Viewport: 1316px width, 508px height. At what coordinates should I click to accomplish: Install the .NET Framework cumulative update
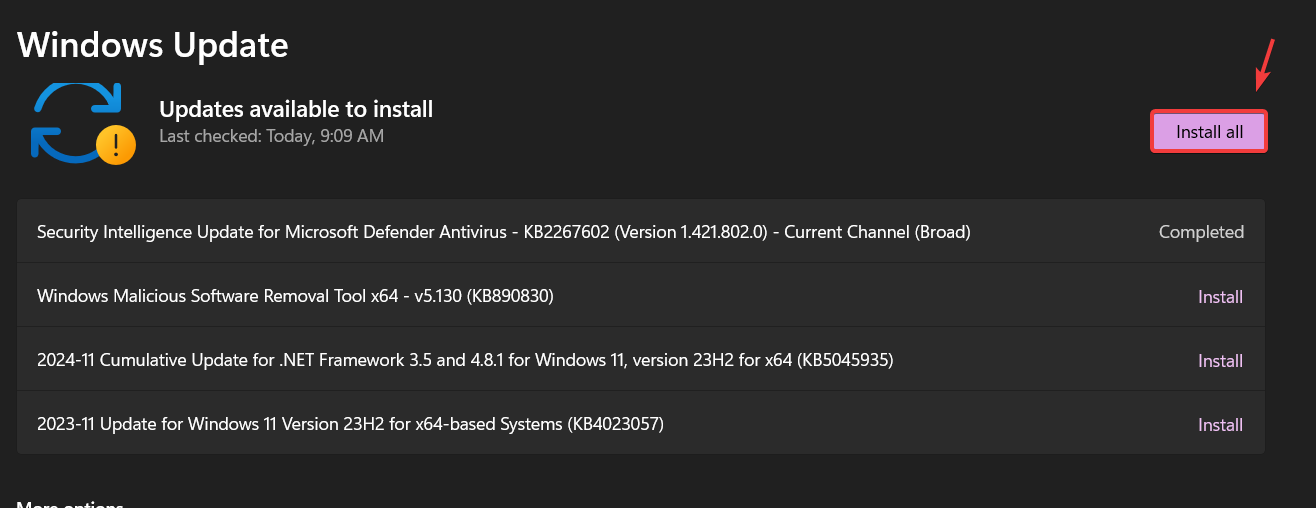(x=1220, y=361)
